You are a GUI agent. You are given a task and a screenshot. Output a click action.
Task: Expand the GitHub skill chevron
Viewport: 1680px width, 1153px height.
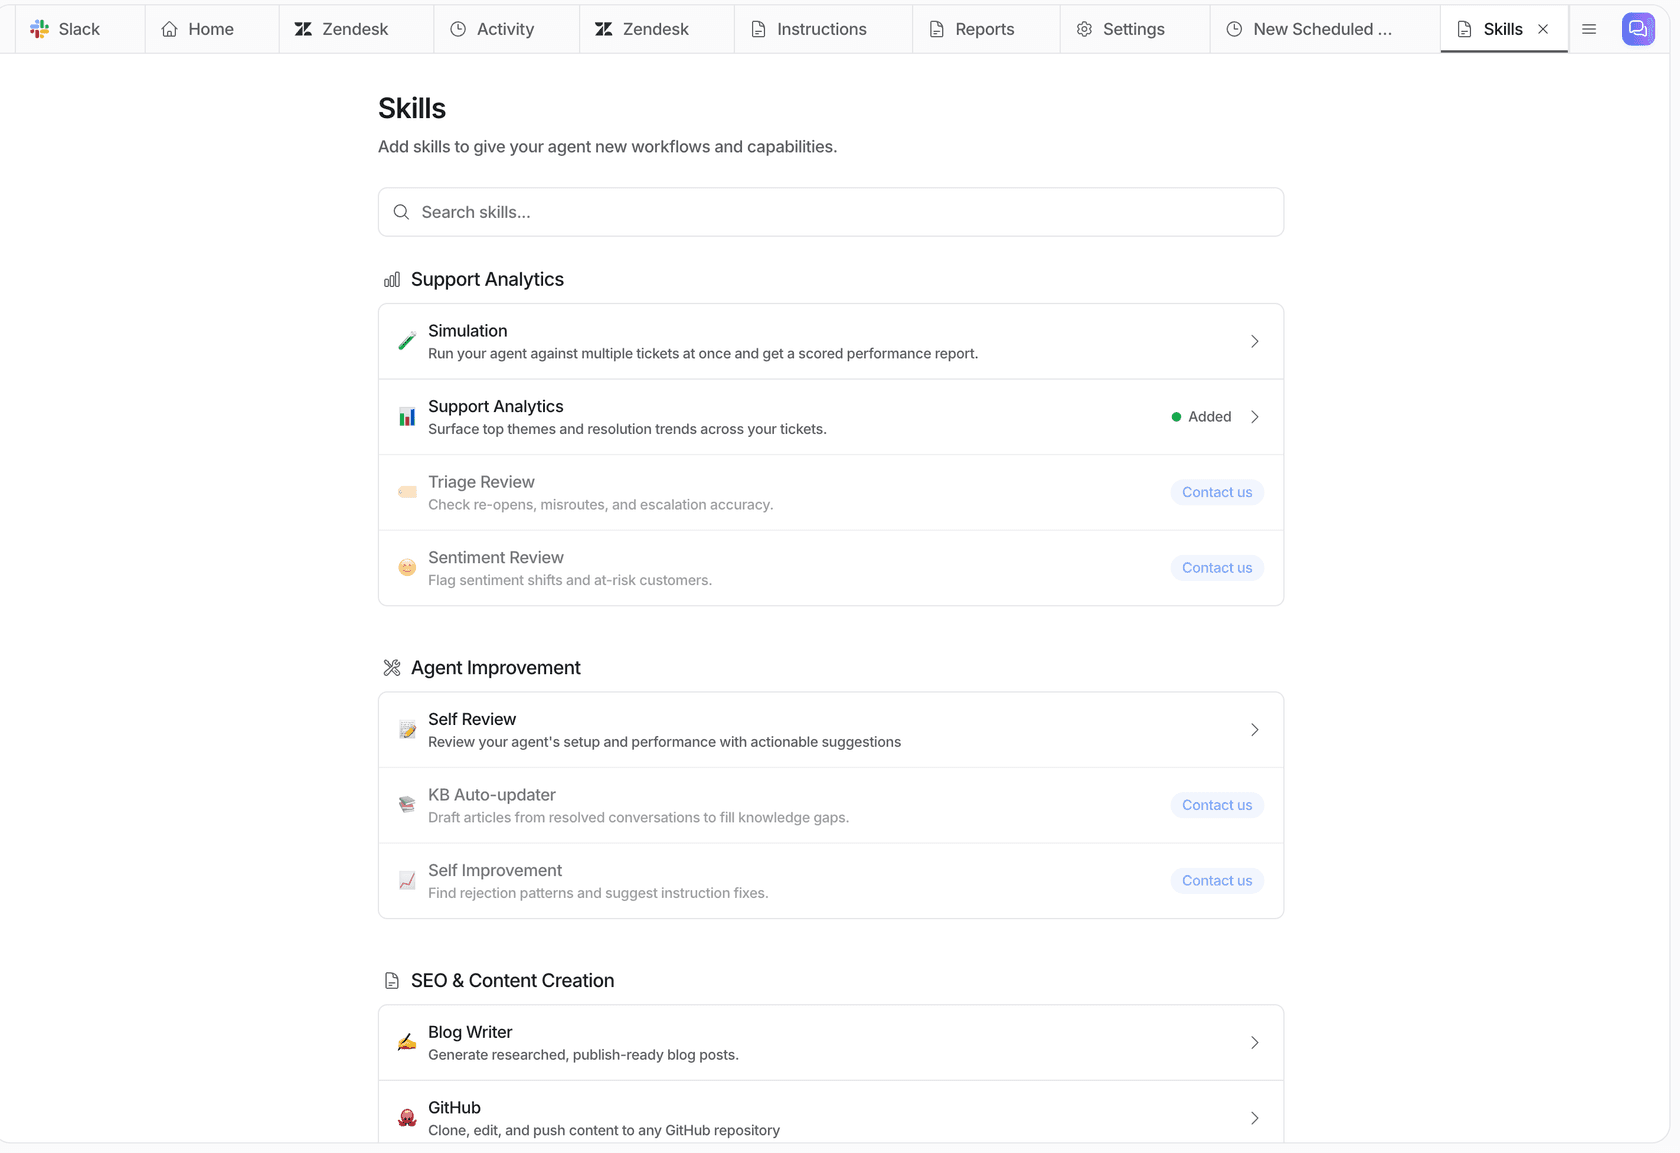pyautogui.click(x=1255, y=1118)
